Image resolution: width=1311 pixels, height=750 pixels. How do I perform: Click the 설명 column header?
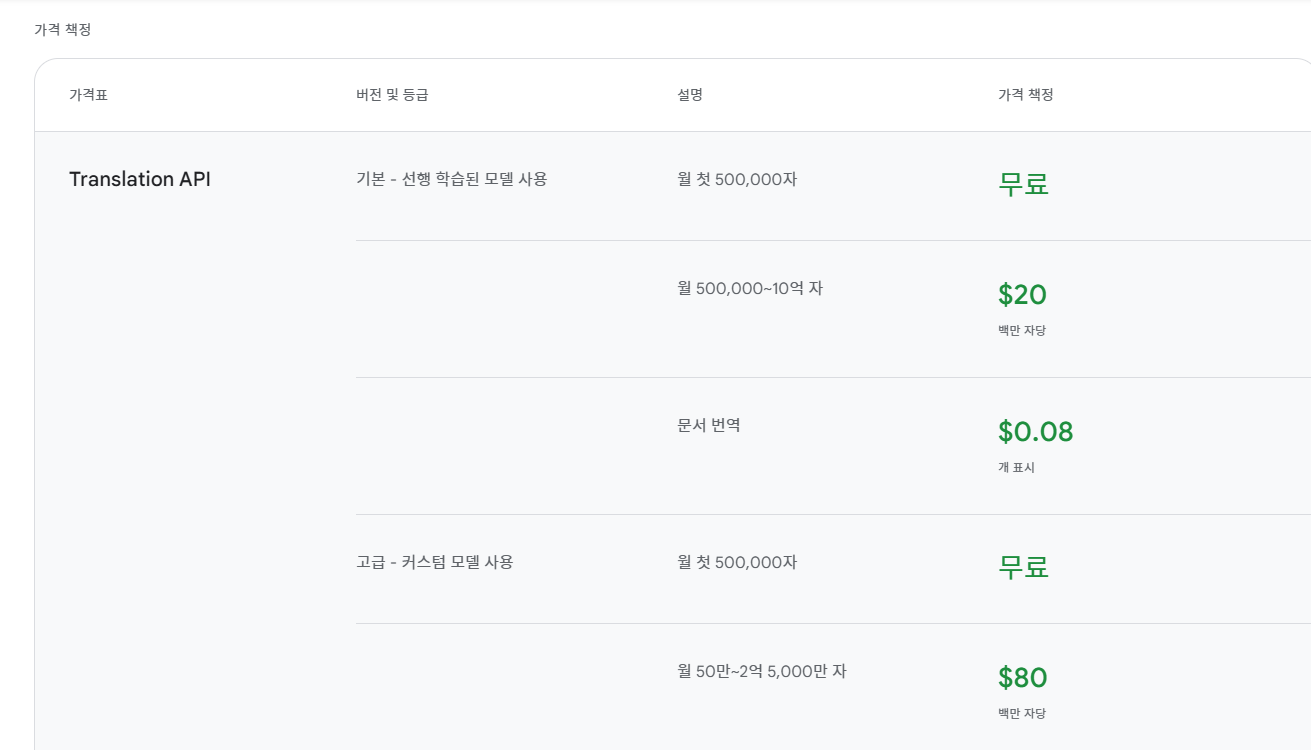pyautogui.click(x=690, y=95)
